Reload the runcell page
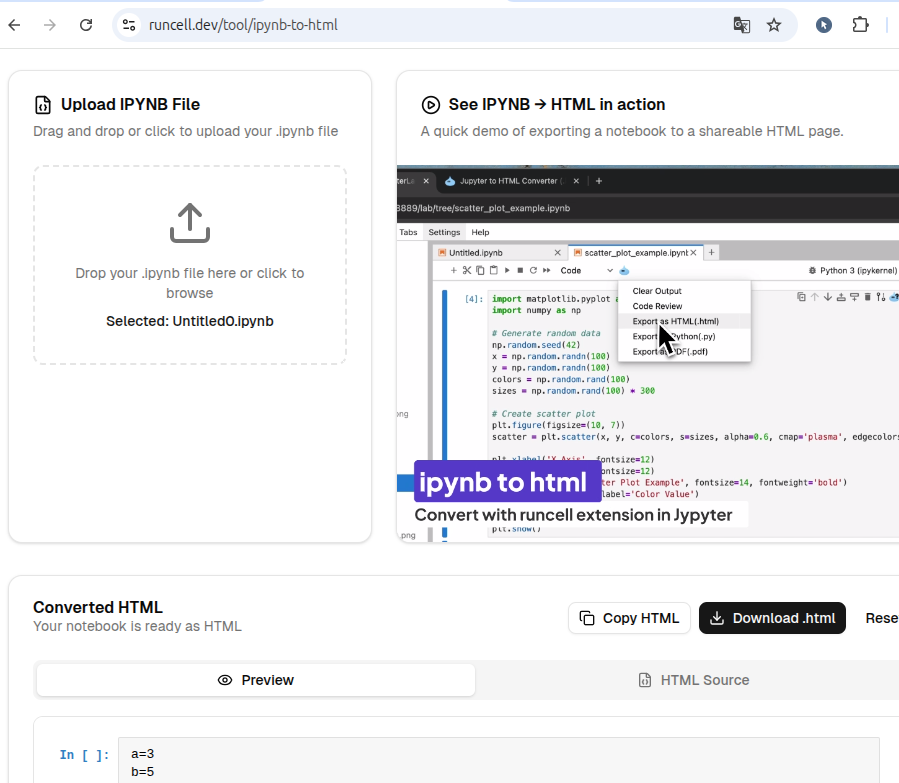Image resolution: width=899 pixels, height=783 pixels. 86,25
